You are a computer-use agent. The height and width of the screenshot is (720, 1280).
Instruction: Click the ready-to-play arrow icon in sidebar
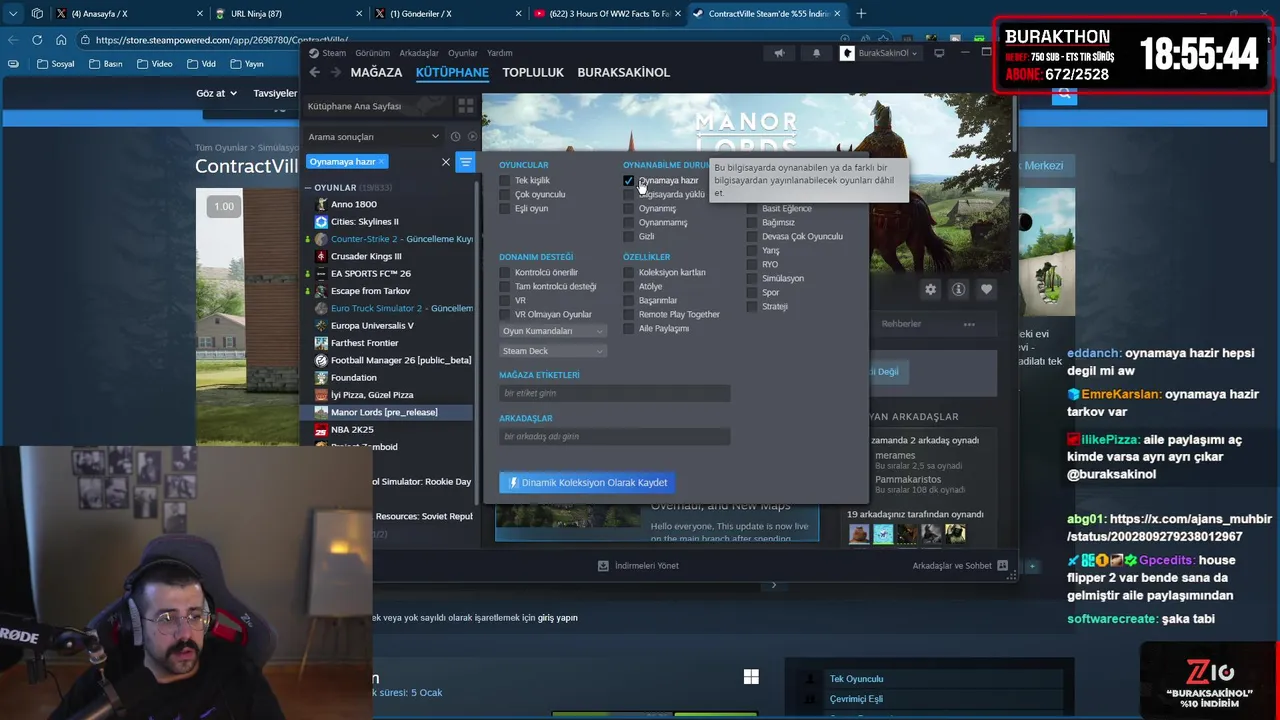[472, 137]
